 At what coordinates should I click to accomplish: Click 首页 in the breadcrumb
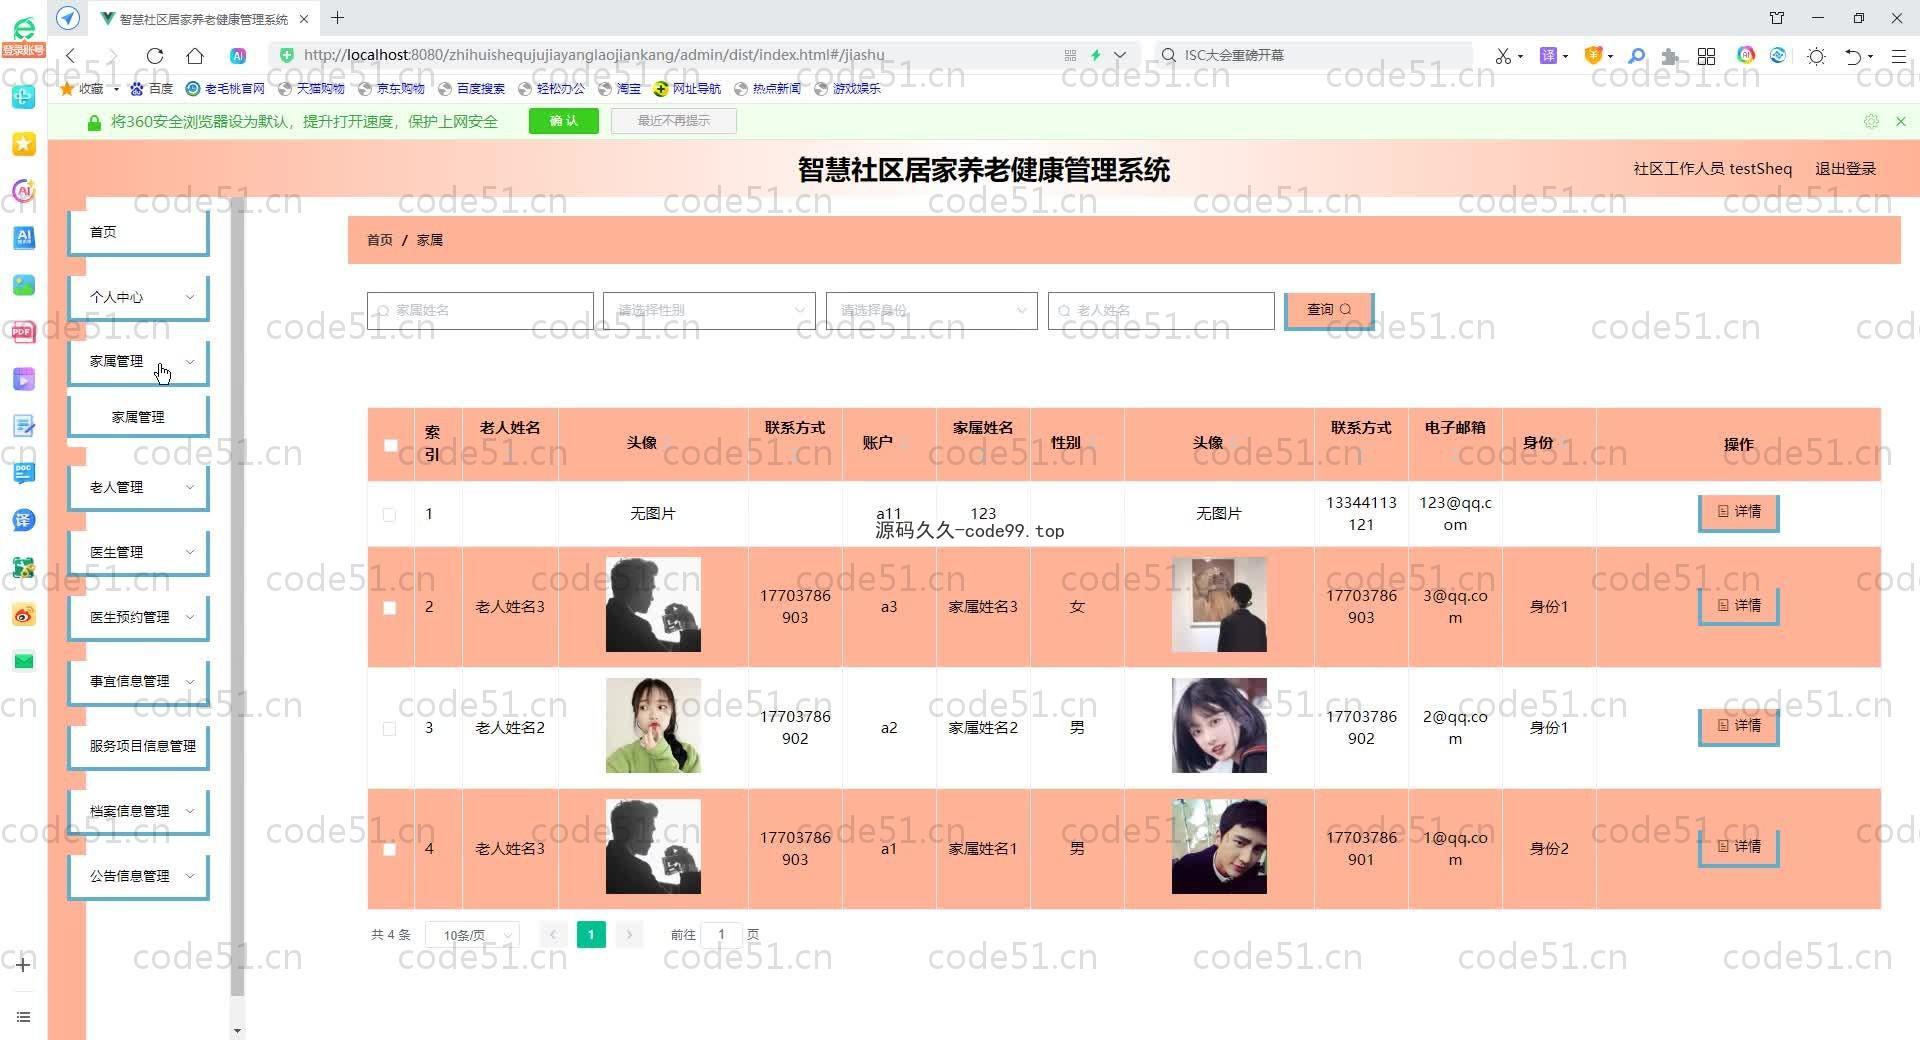point(379,240)
